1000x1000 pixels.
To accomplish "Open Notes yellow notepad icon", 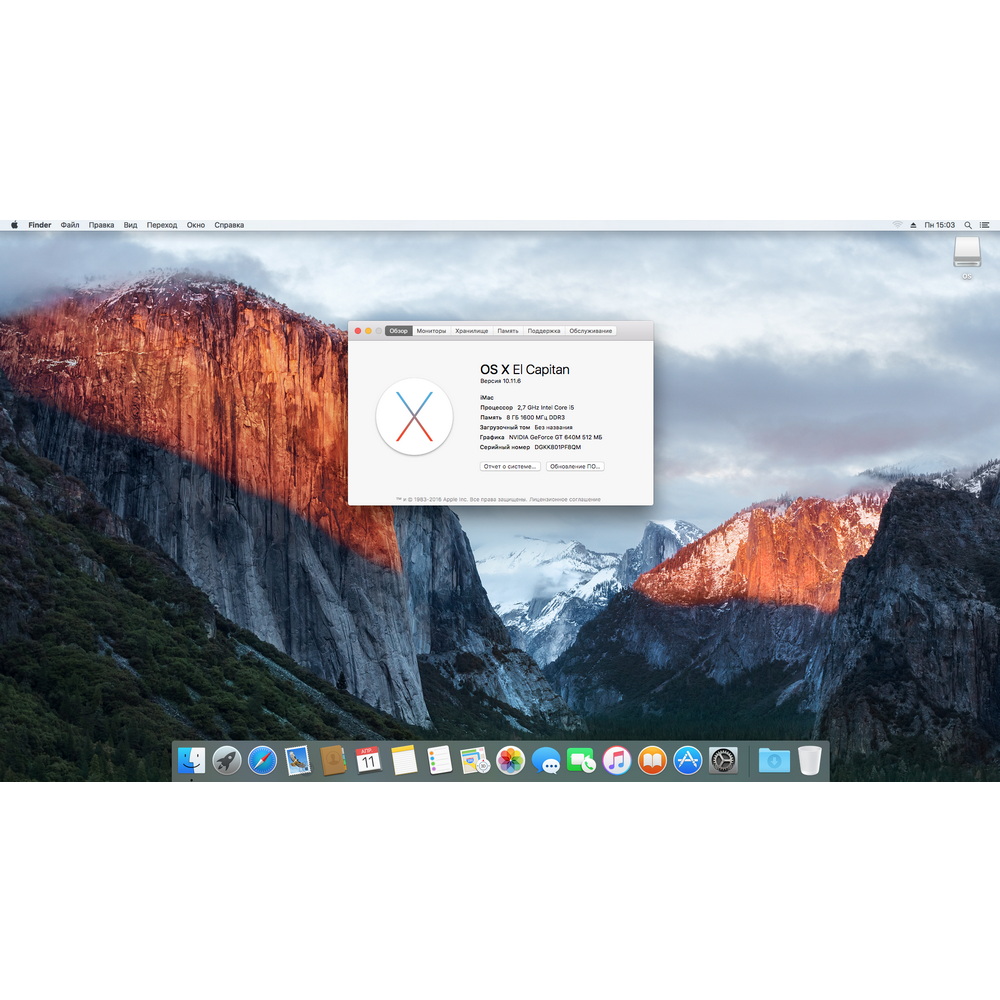I will coord(404,760).
